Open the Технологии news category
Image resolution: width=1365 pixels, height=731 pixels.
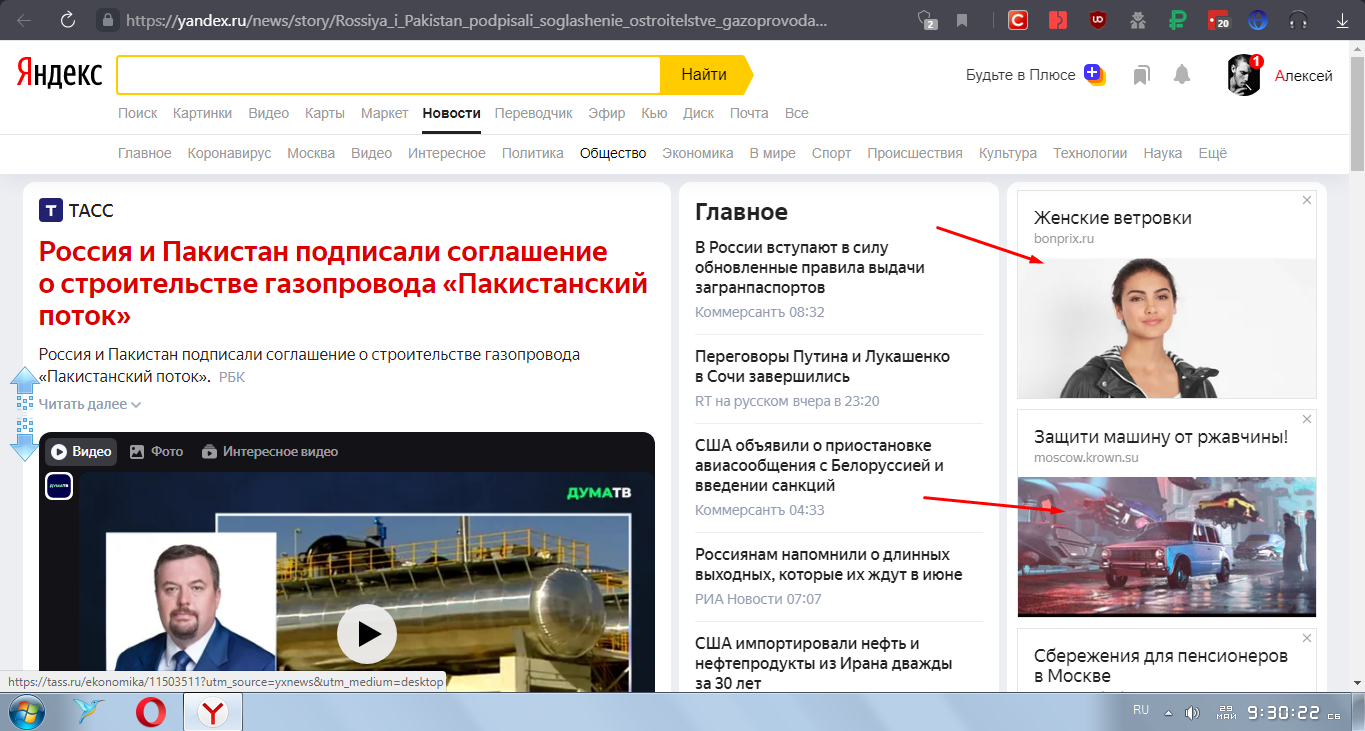coord(1090,153)
